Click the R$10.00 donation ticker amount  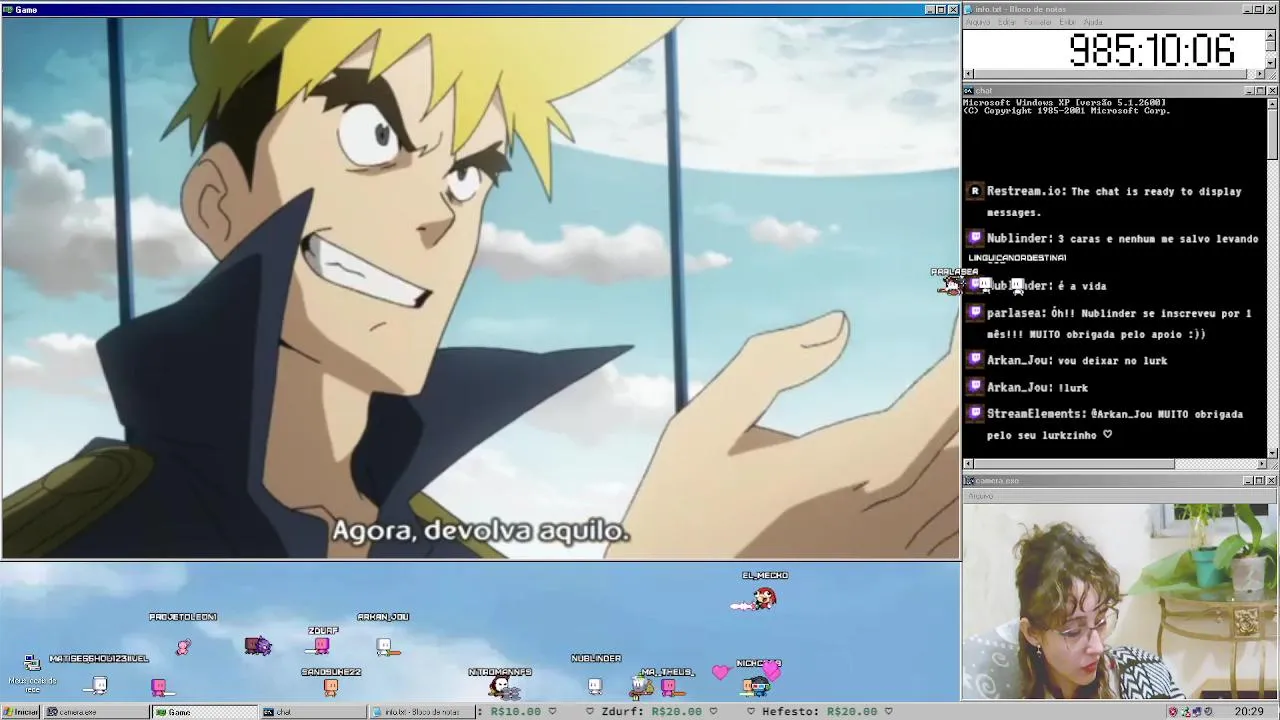coord(516,711)
